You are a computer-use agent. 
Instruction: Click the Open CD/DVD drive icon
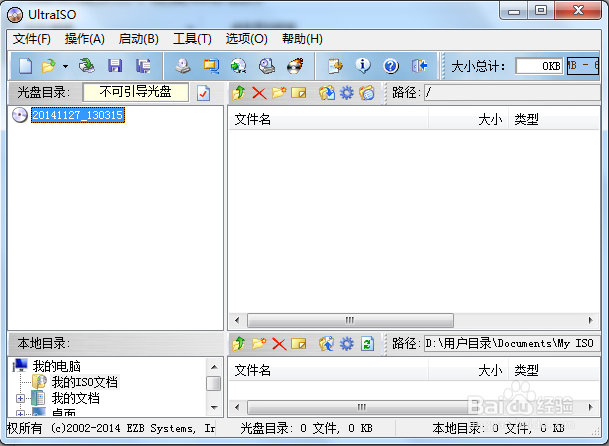click(x=87, y=66)
